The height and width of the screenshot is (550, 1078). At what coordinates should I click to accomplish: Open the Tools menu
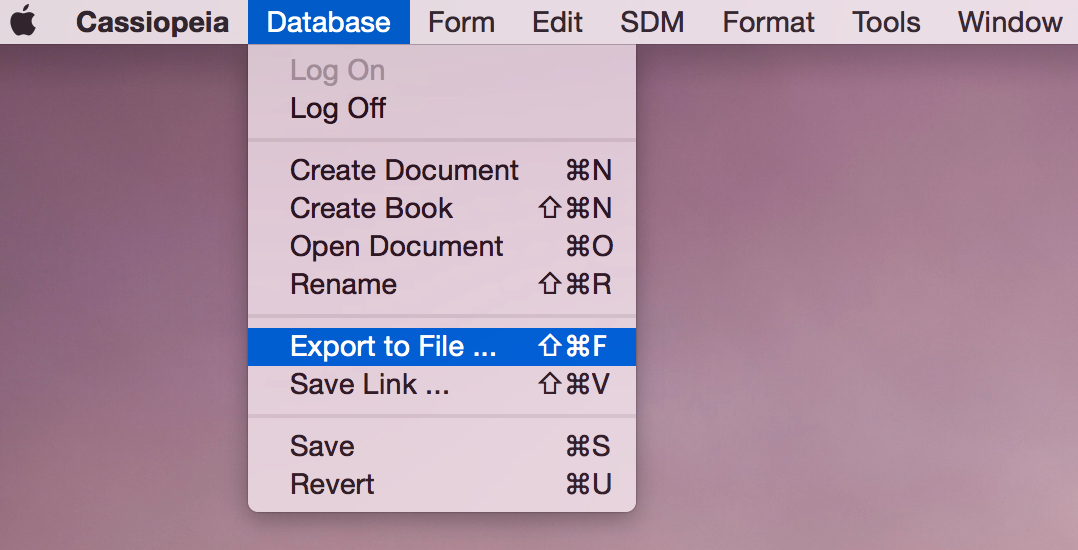pos(886,22)
